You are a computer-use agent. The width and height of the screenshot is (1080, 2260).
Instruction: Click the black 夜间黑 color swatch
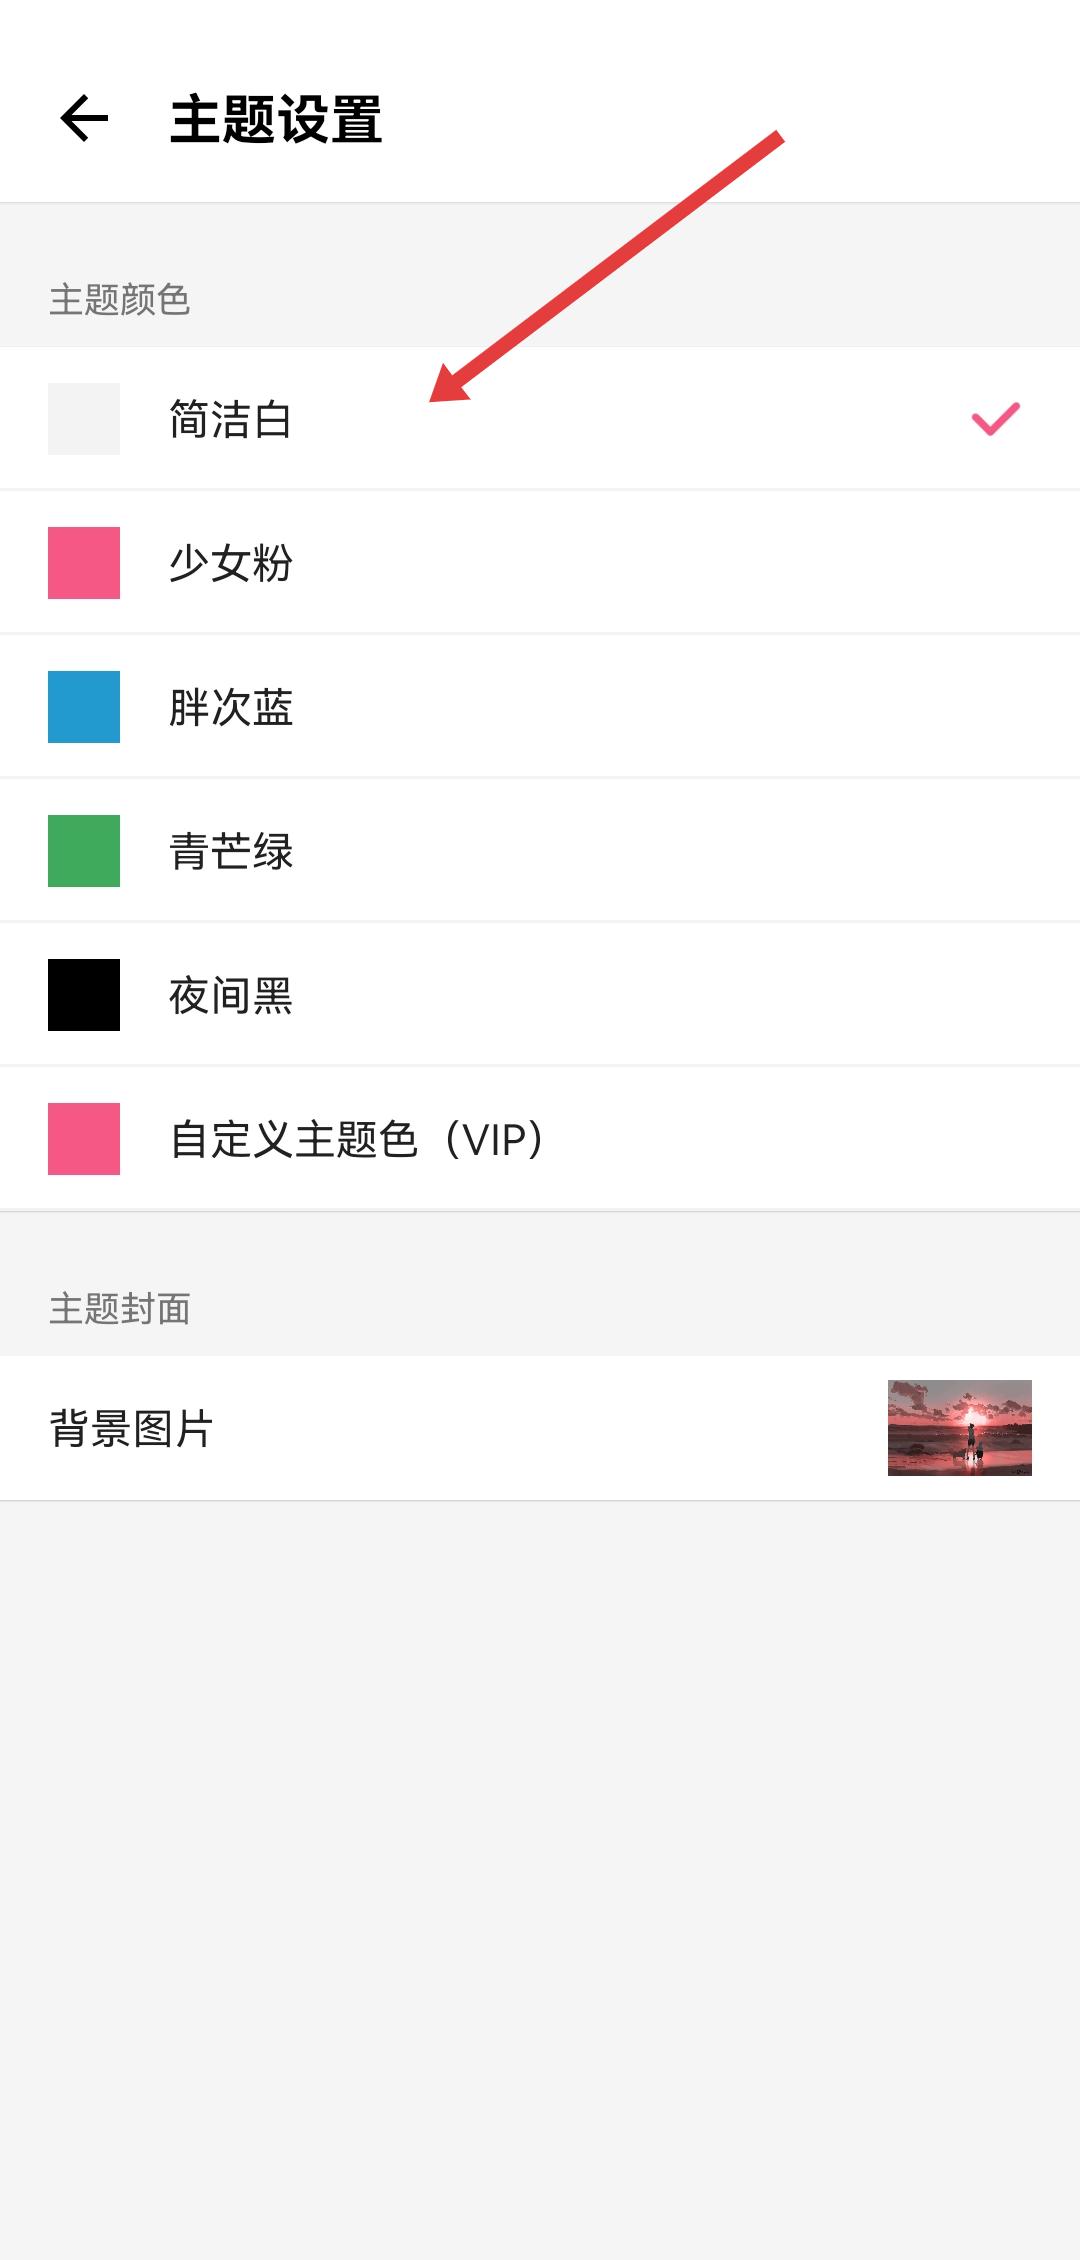click(x=84, y=995)
